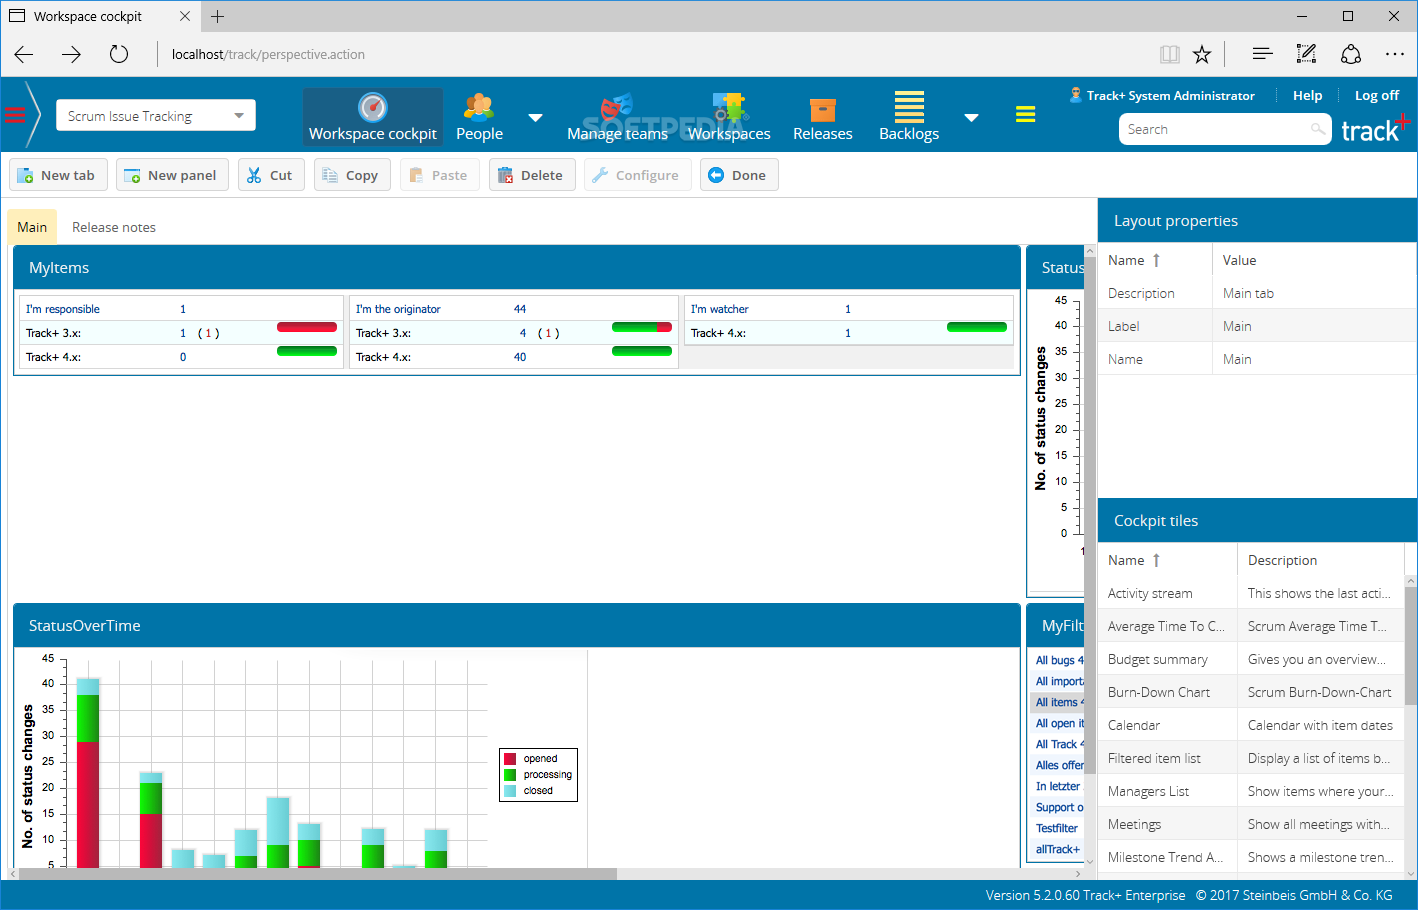Click browser back arrow
Image resolution: width=1418 pixels, height=910 pixels.
[24, 54]
